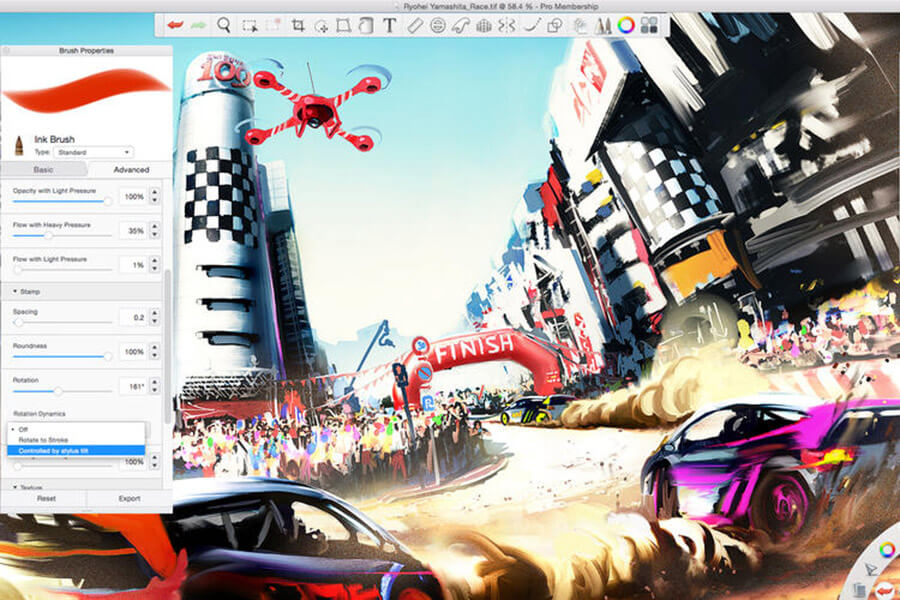900x600 pixels.
Task: Click the Roundness stepper arrows
Action: (x=154, y=351)
